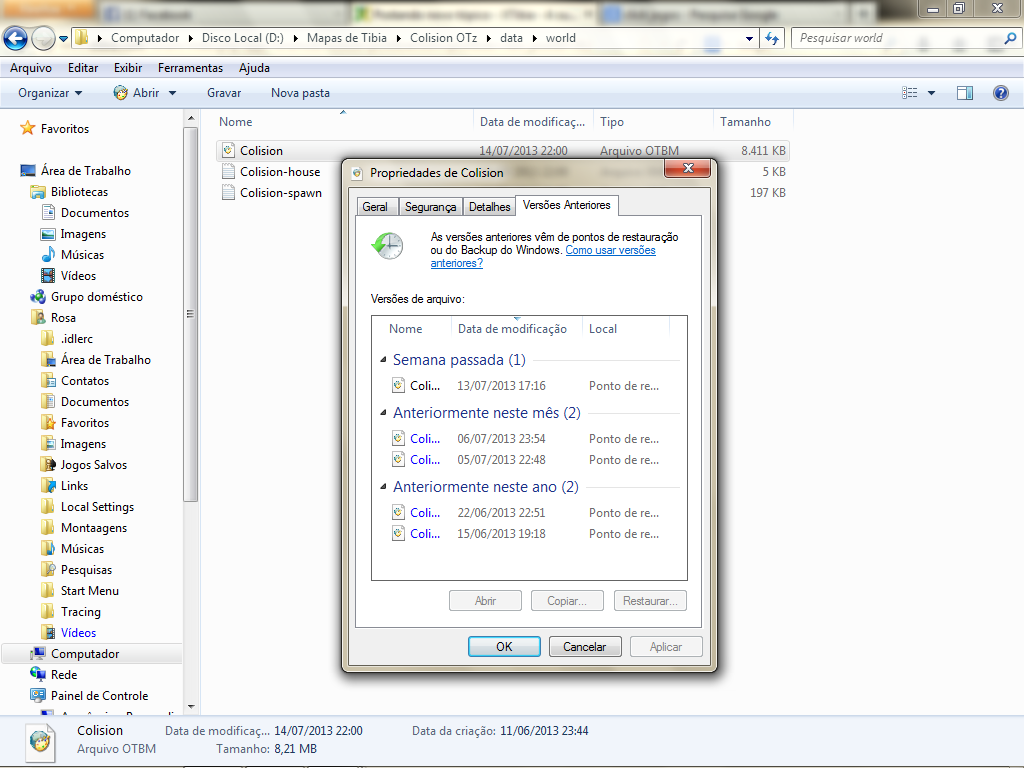
Task: Click the Área de Trabalho desktop icon at top
Action: coord(28,170)
